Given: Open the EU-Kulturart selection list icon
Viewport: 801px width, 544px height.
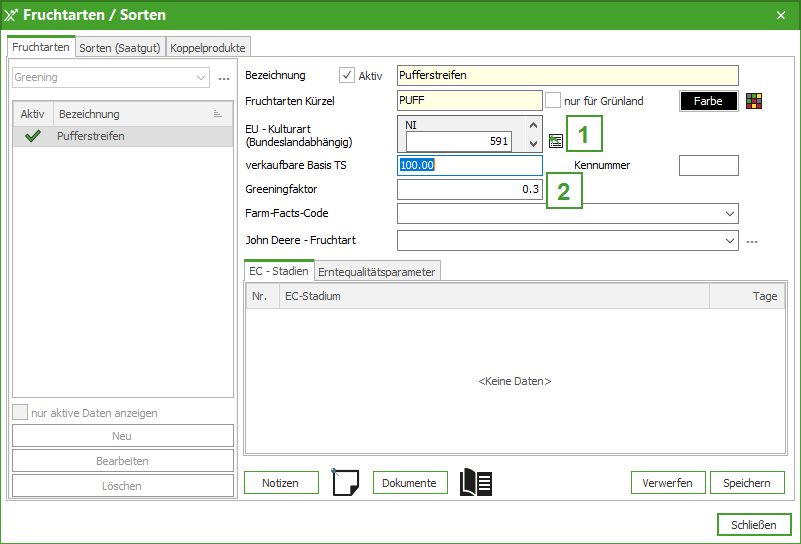Looking at the screenshot, I should click(556, 141).
